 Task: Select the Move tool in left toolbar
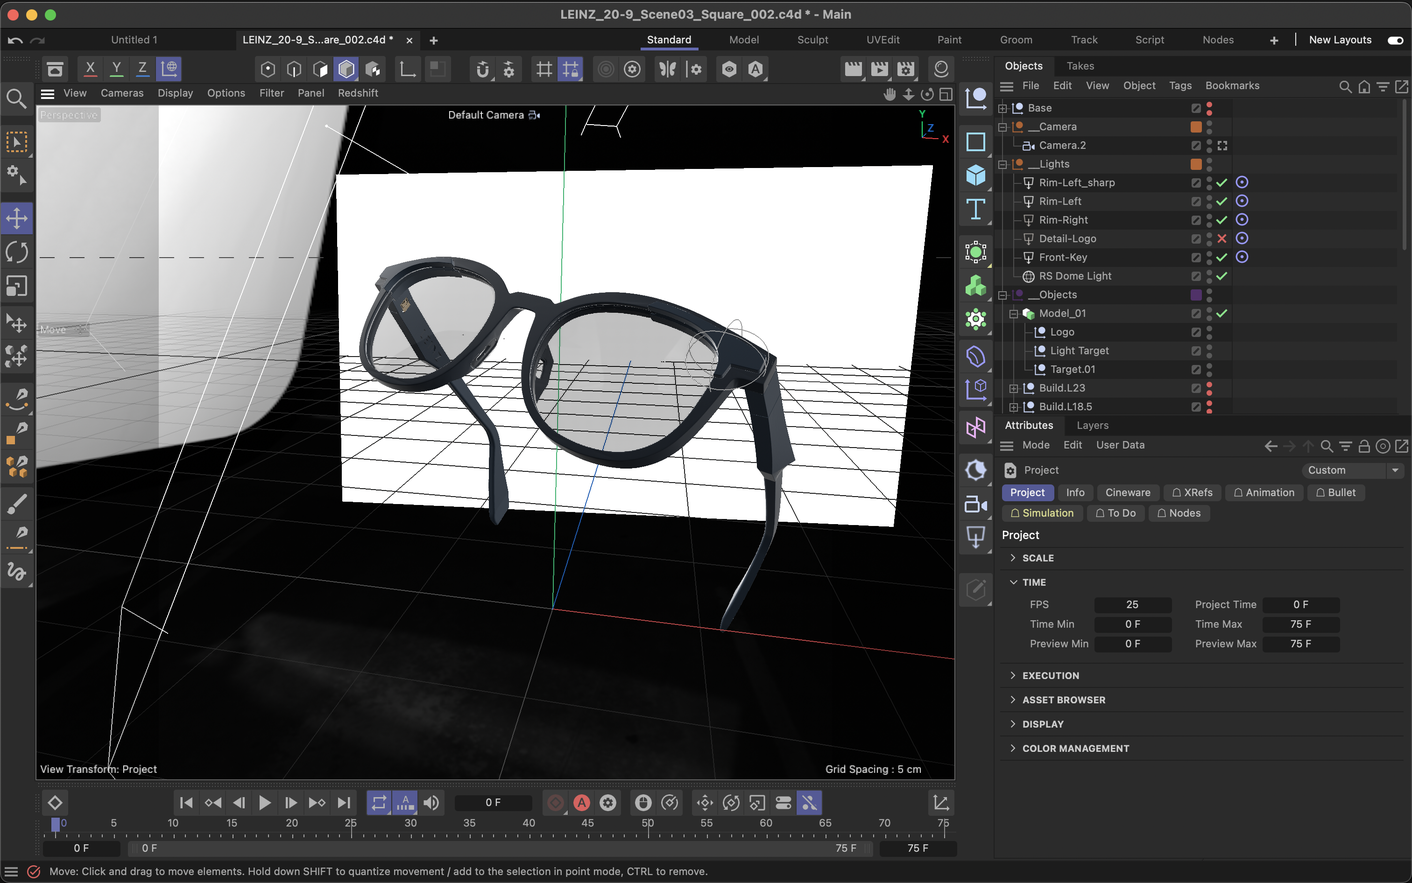coord(17,218)
